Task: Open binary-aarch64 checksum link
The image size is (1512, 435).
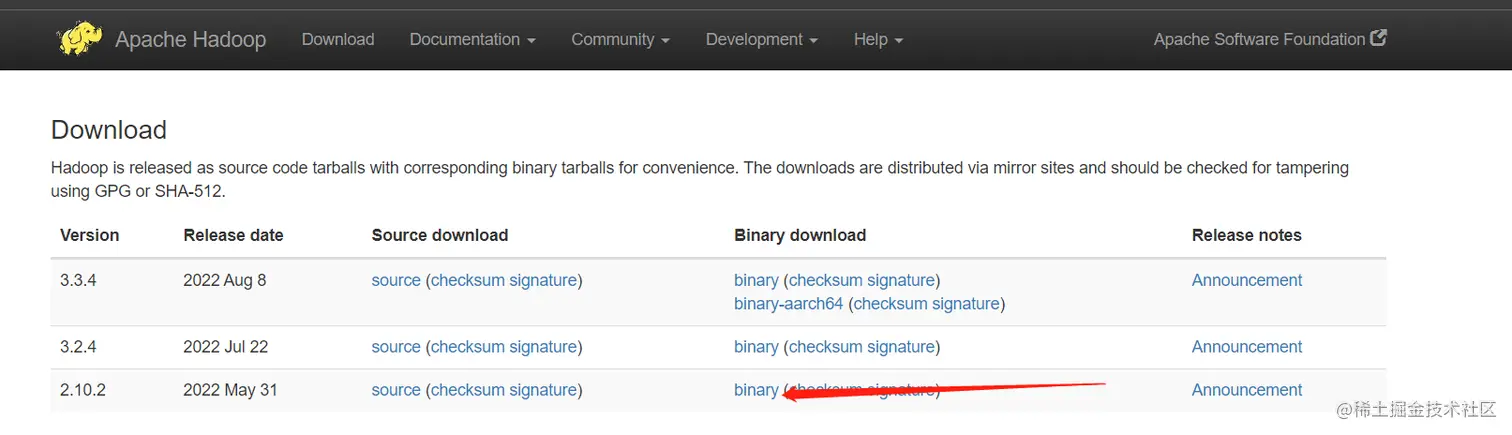Action: [x=891, y=304]
